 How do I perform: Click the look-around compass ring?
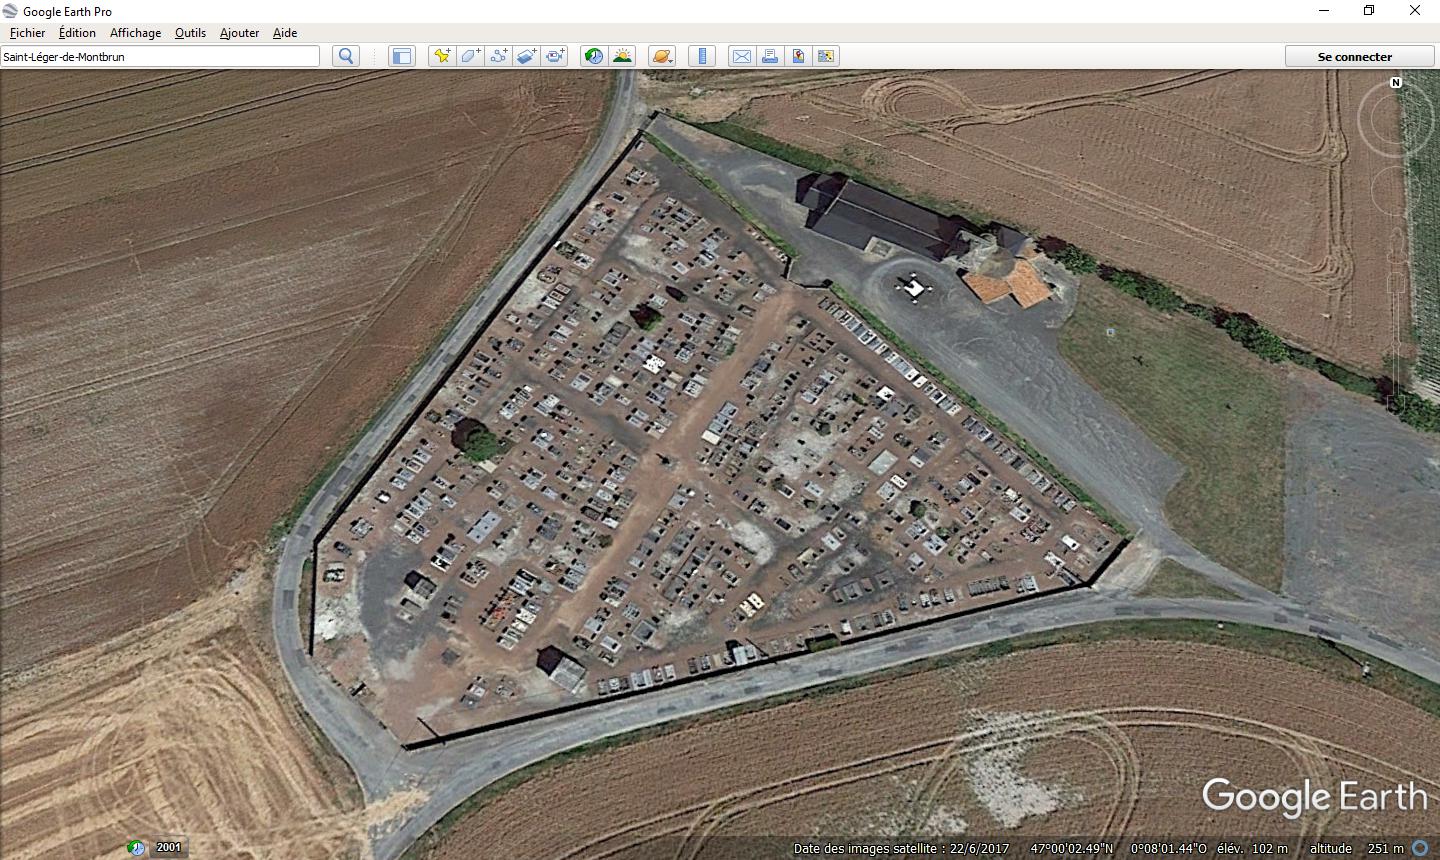(1398, 120)
